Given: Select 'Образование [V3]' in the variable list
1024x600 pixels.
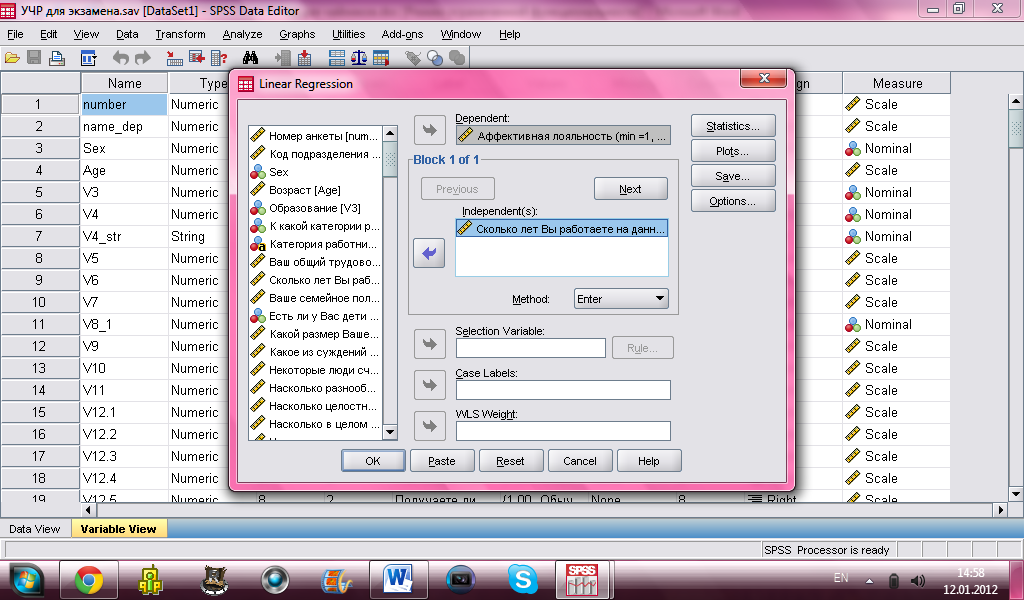Looking at the screenshot, I should (315, 208).
